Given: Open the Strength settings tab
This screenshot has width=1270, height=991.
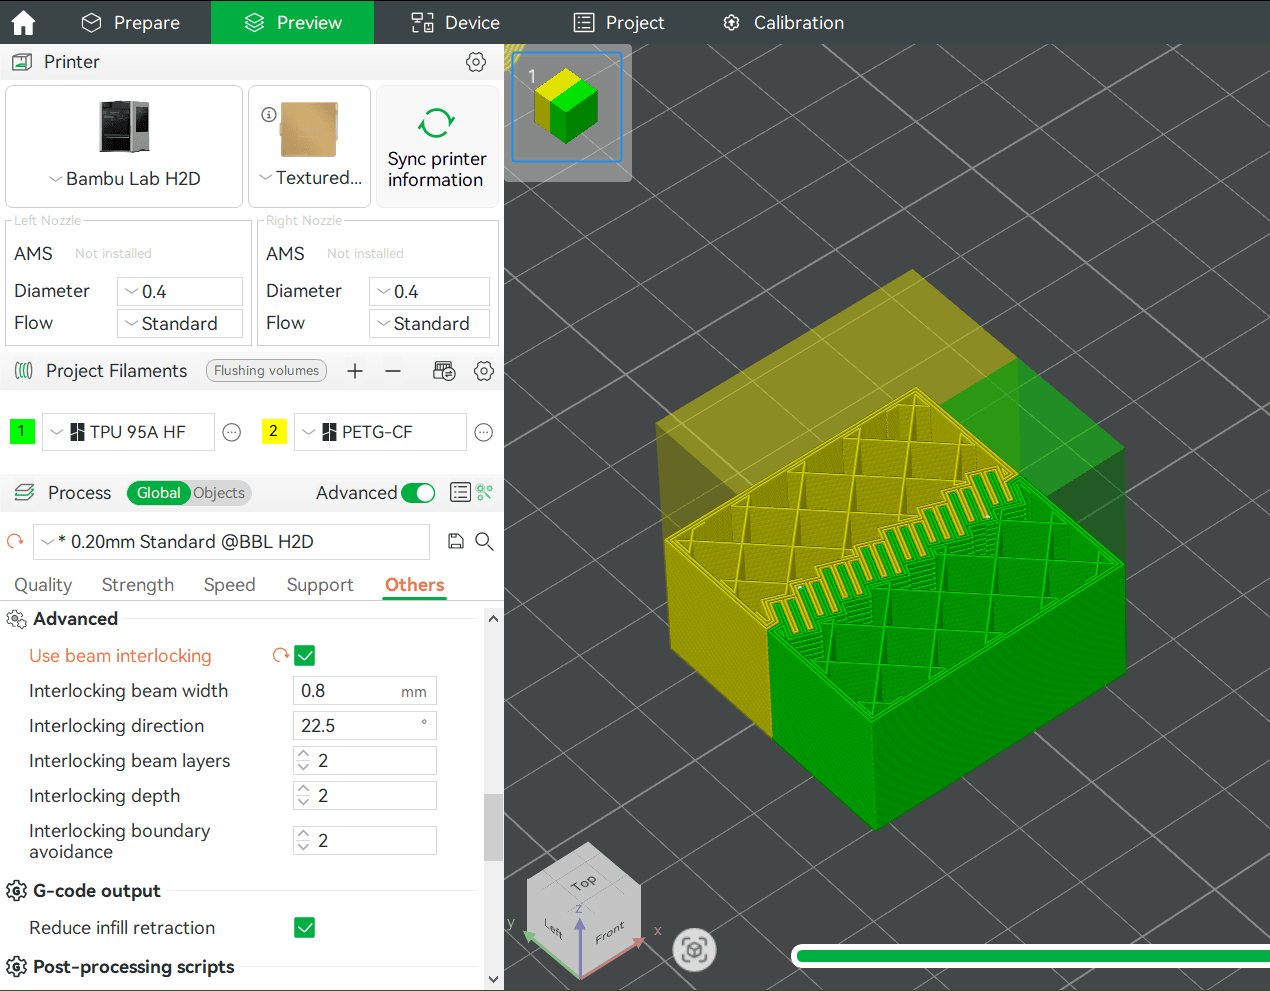Looking at the screenshot, I should pyautogui.click(x=138, y=585).
